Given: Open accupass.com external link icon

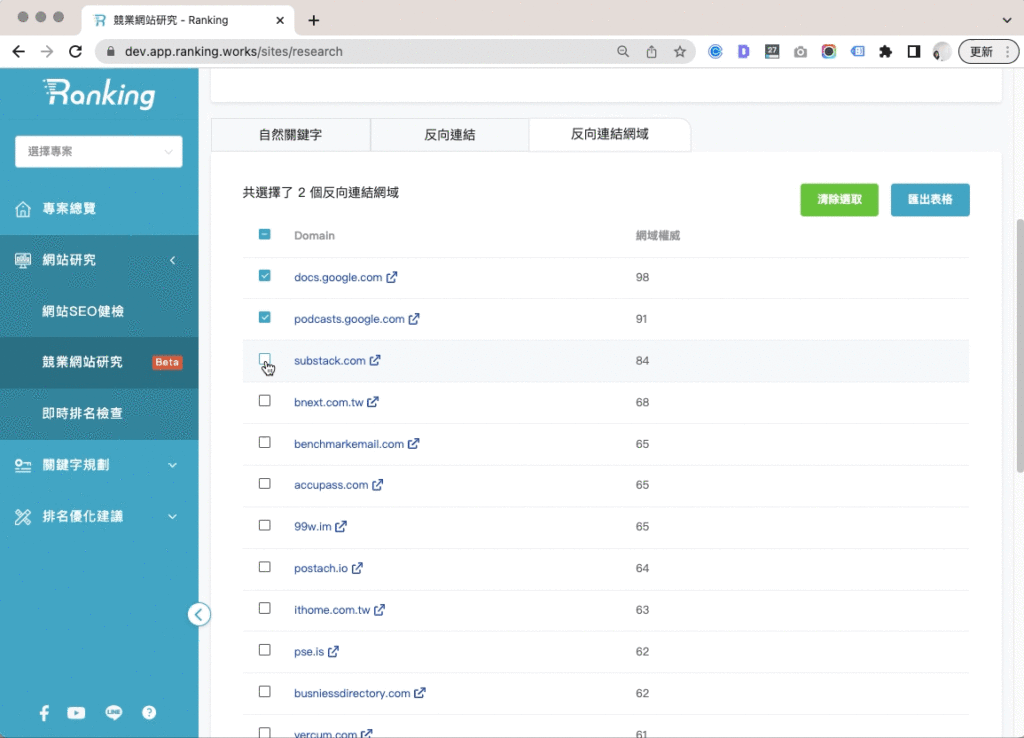Looking at the screenshot, I should tap(377, 485).
